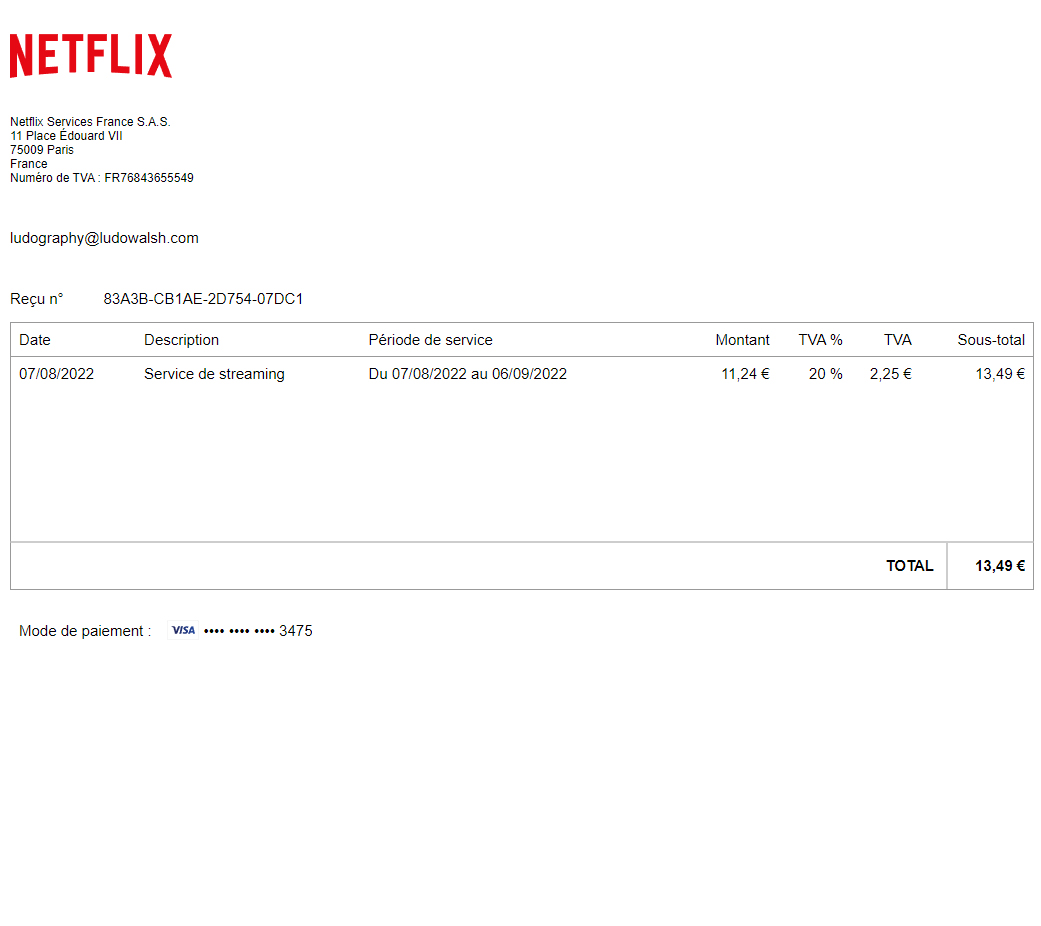Image resolution: width=1041 pixels, height=926 pixels.
Task: Click the 'France' country line
Action: click(29, 163)
